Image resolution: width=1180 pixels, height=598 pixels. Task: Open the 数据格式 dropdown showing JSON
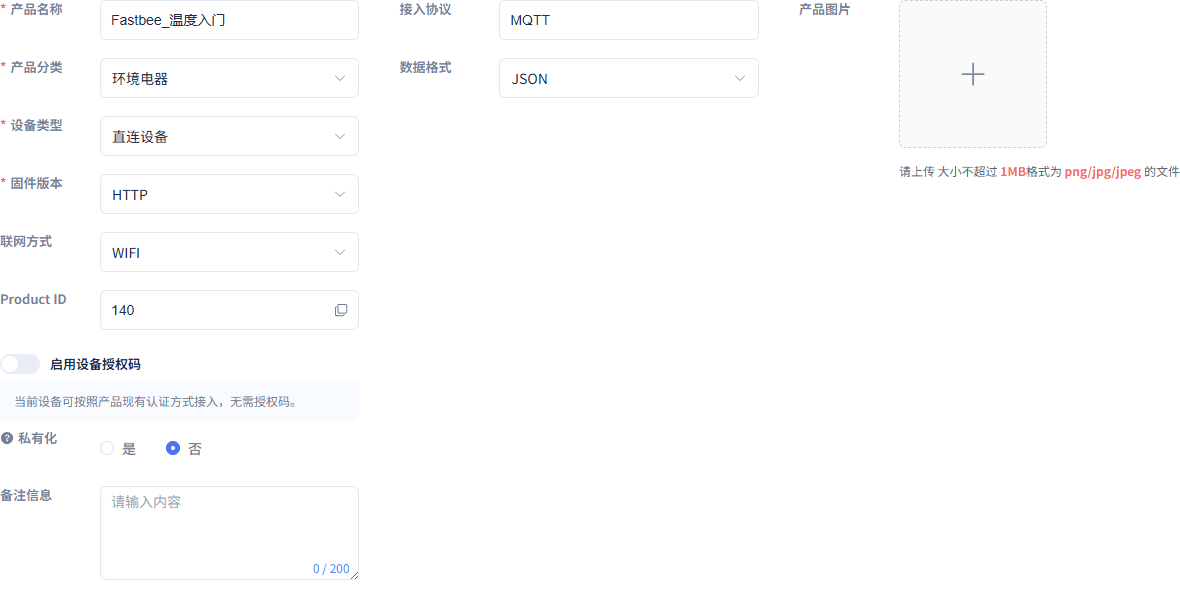coord(628,78)
